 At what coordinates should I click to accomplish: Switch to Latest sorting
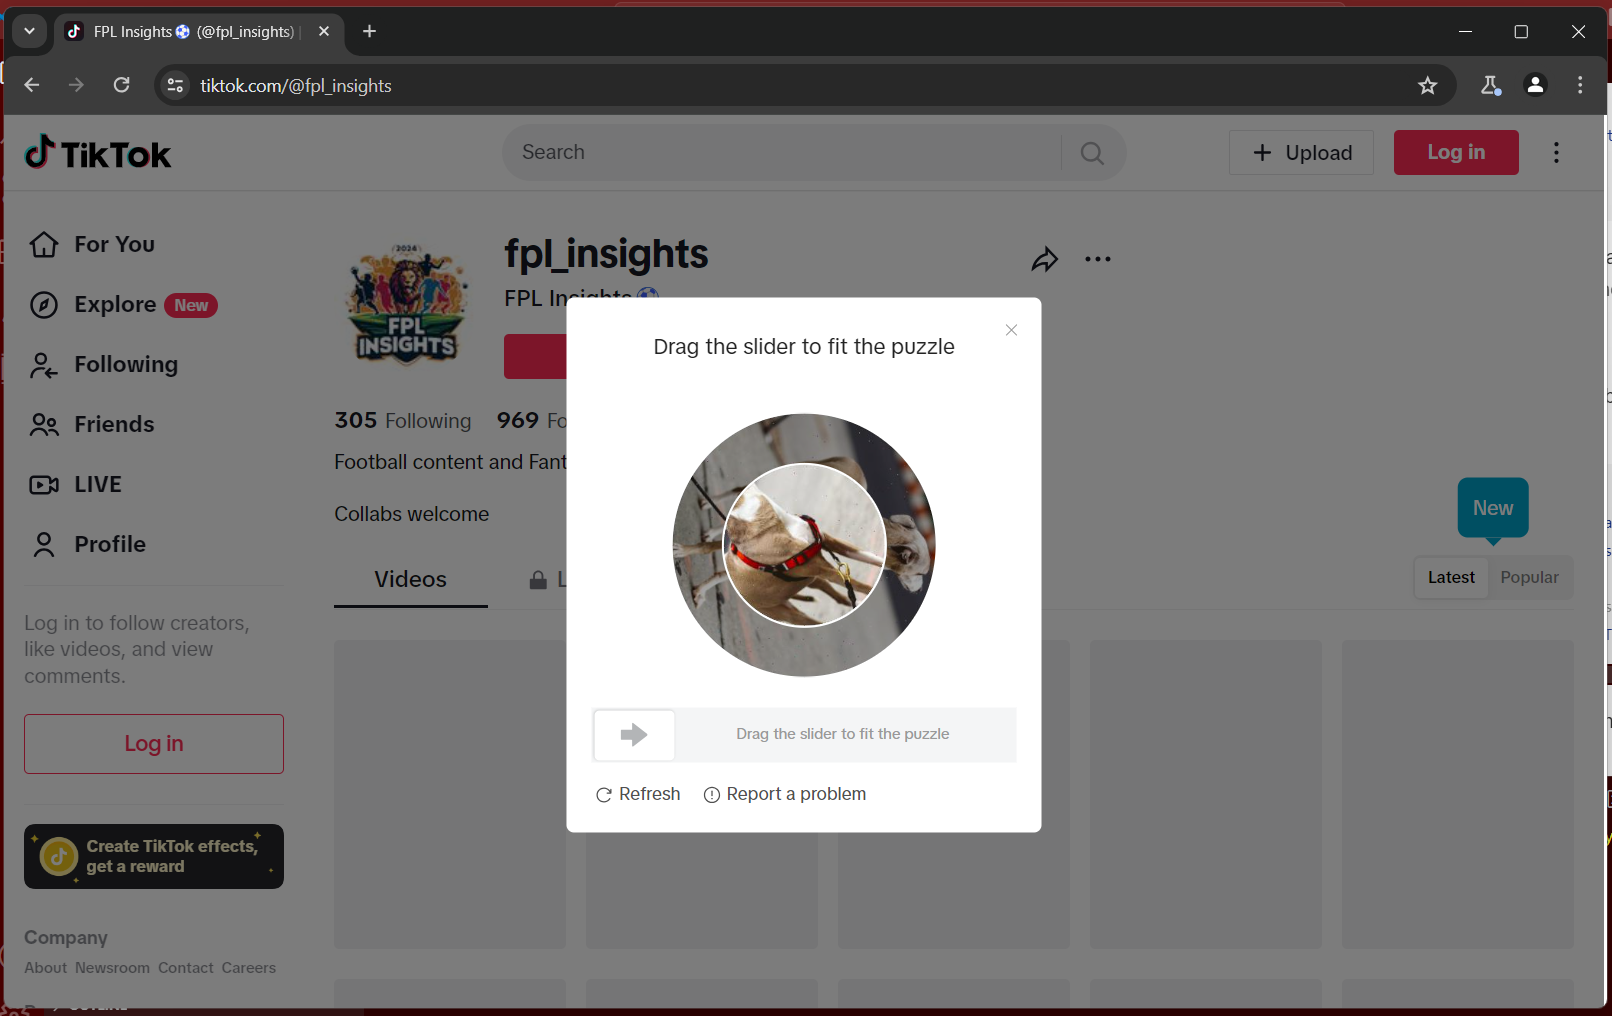(1451, 577)
